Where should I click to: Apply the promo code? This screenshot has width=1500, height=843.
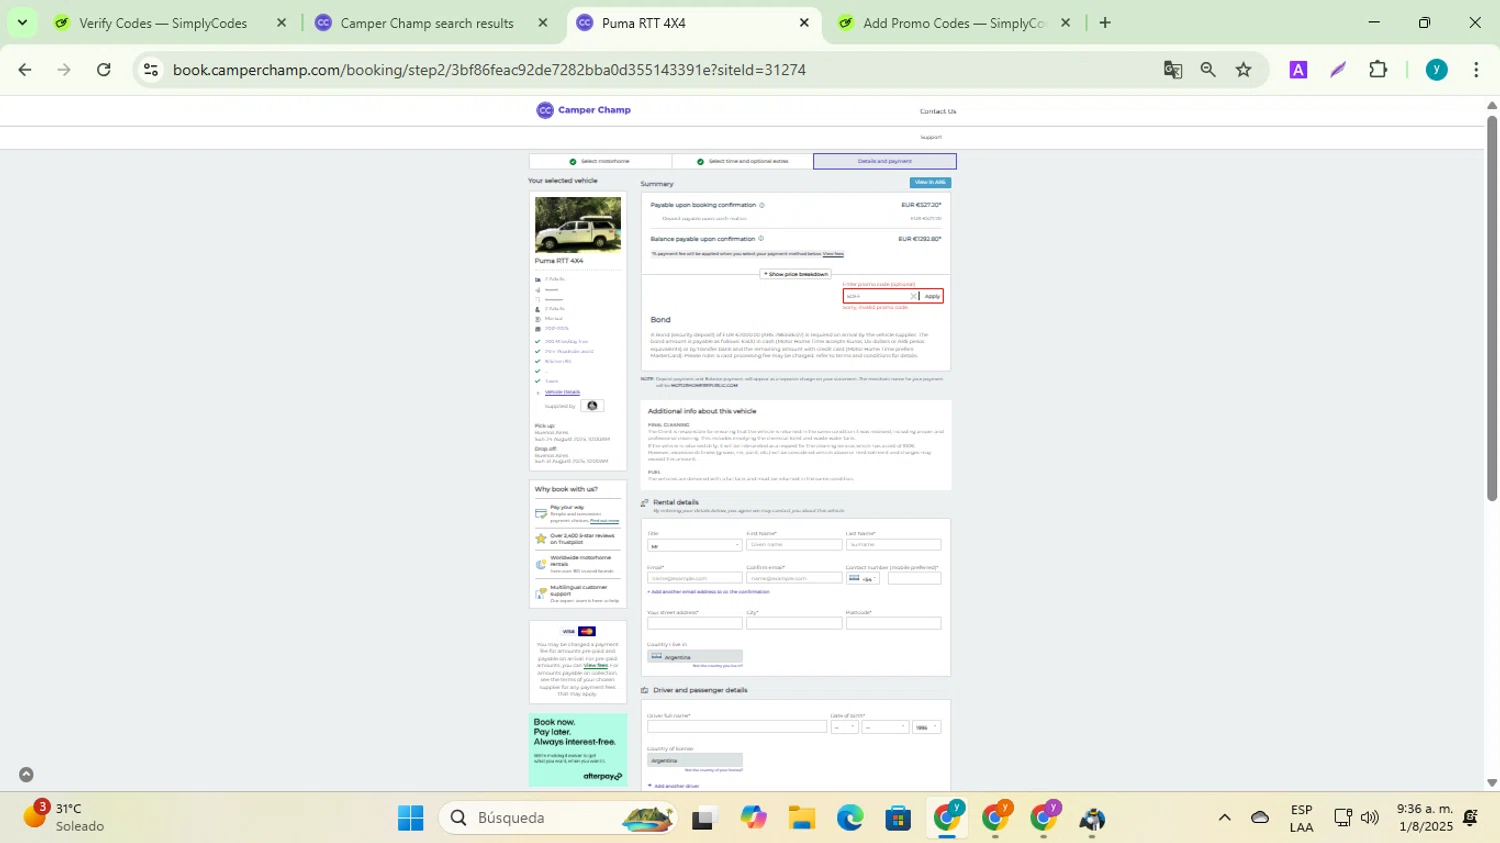coord(932,296)
